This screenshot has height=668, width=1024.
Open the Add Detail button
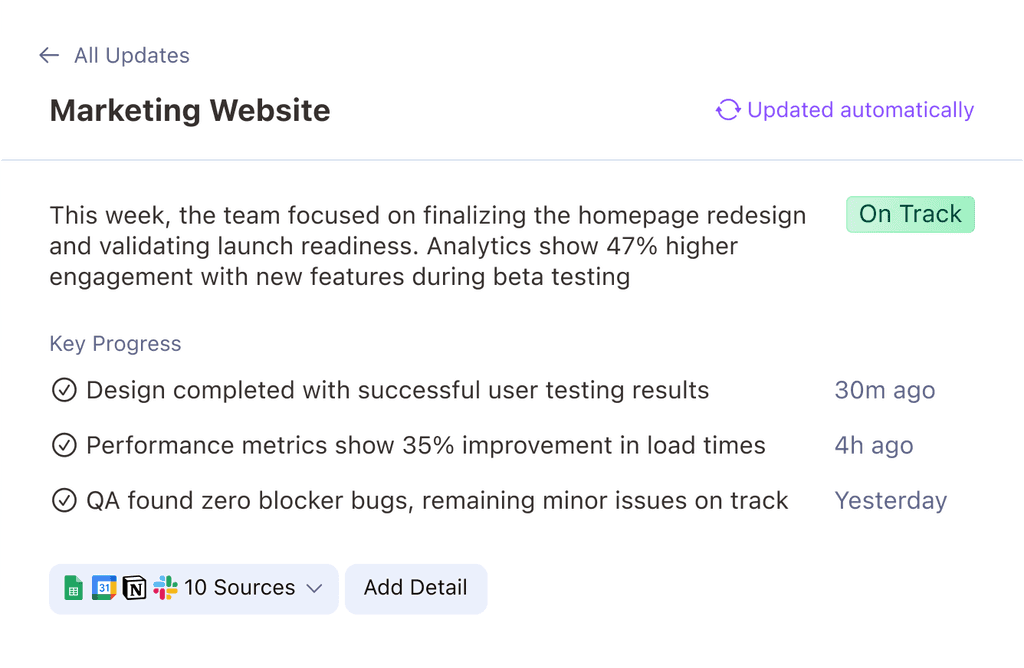[416, 588]
